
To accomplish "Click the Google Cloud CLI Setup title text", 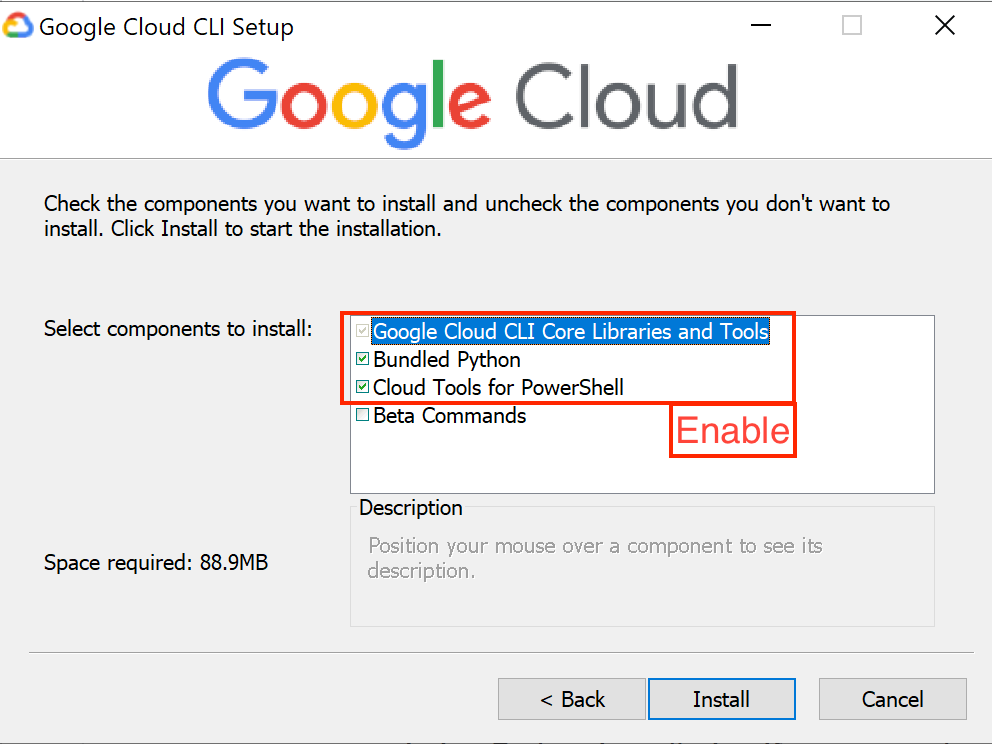I will [166, 27].
